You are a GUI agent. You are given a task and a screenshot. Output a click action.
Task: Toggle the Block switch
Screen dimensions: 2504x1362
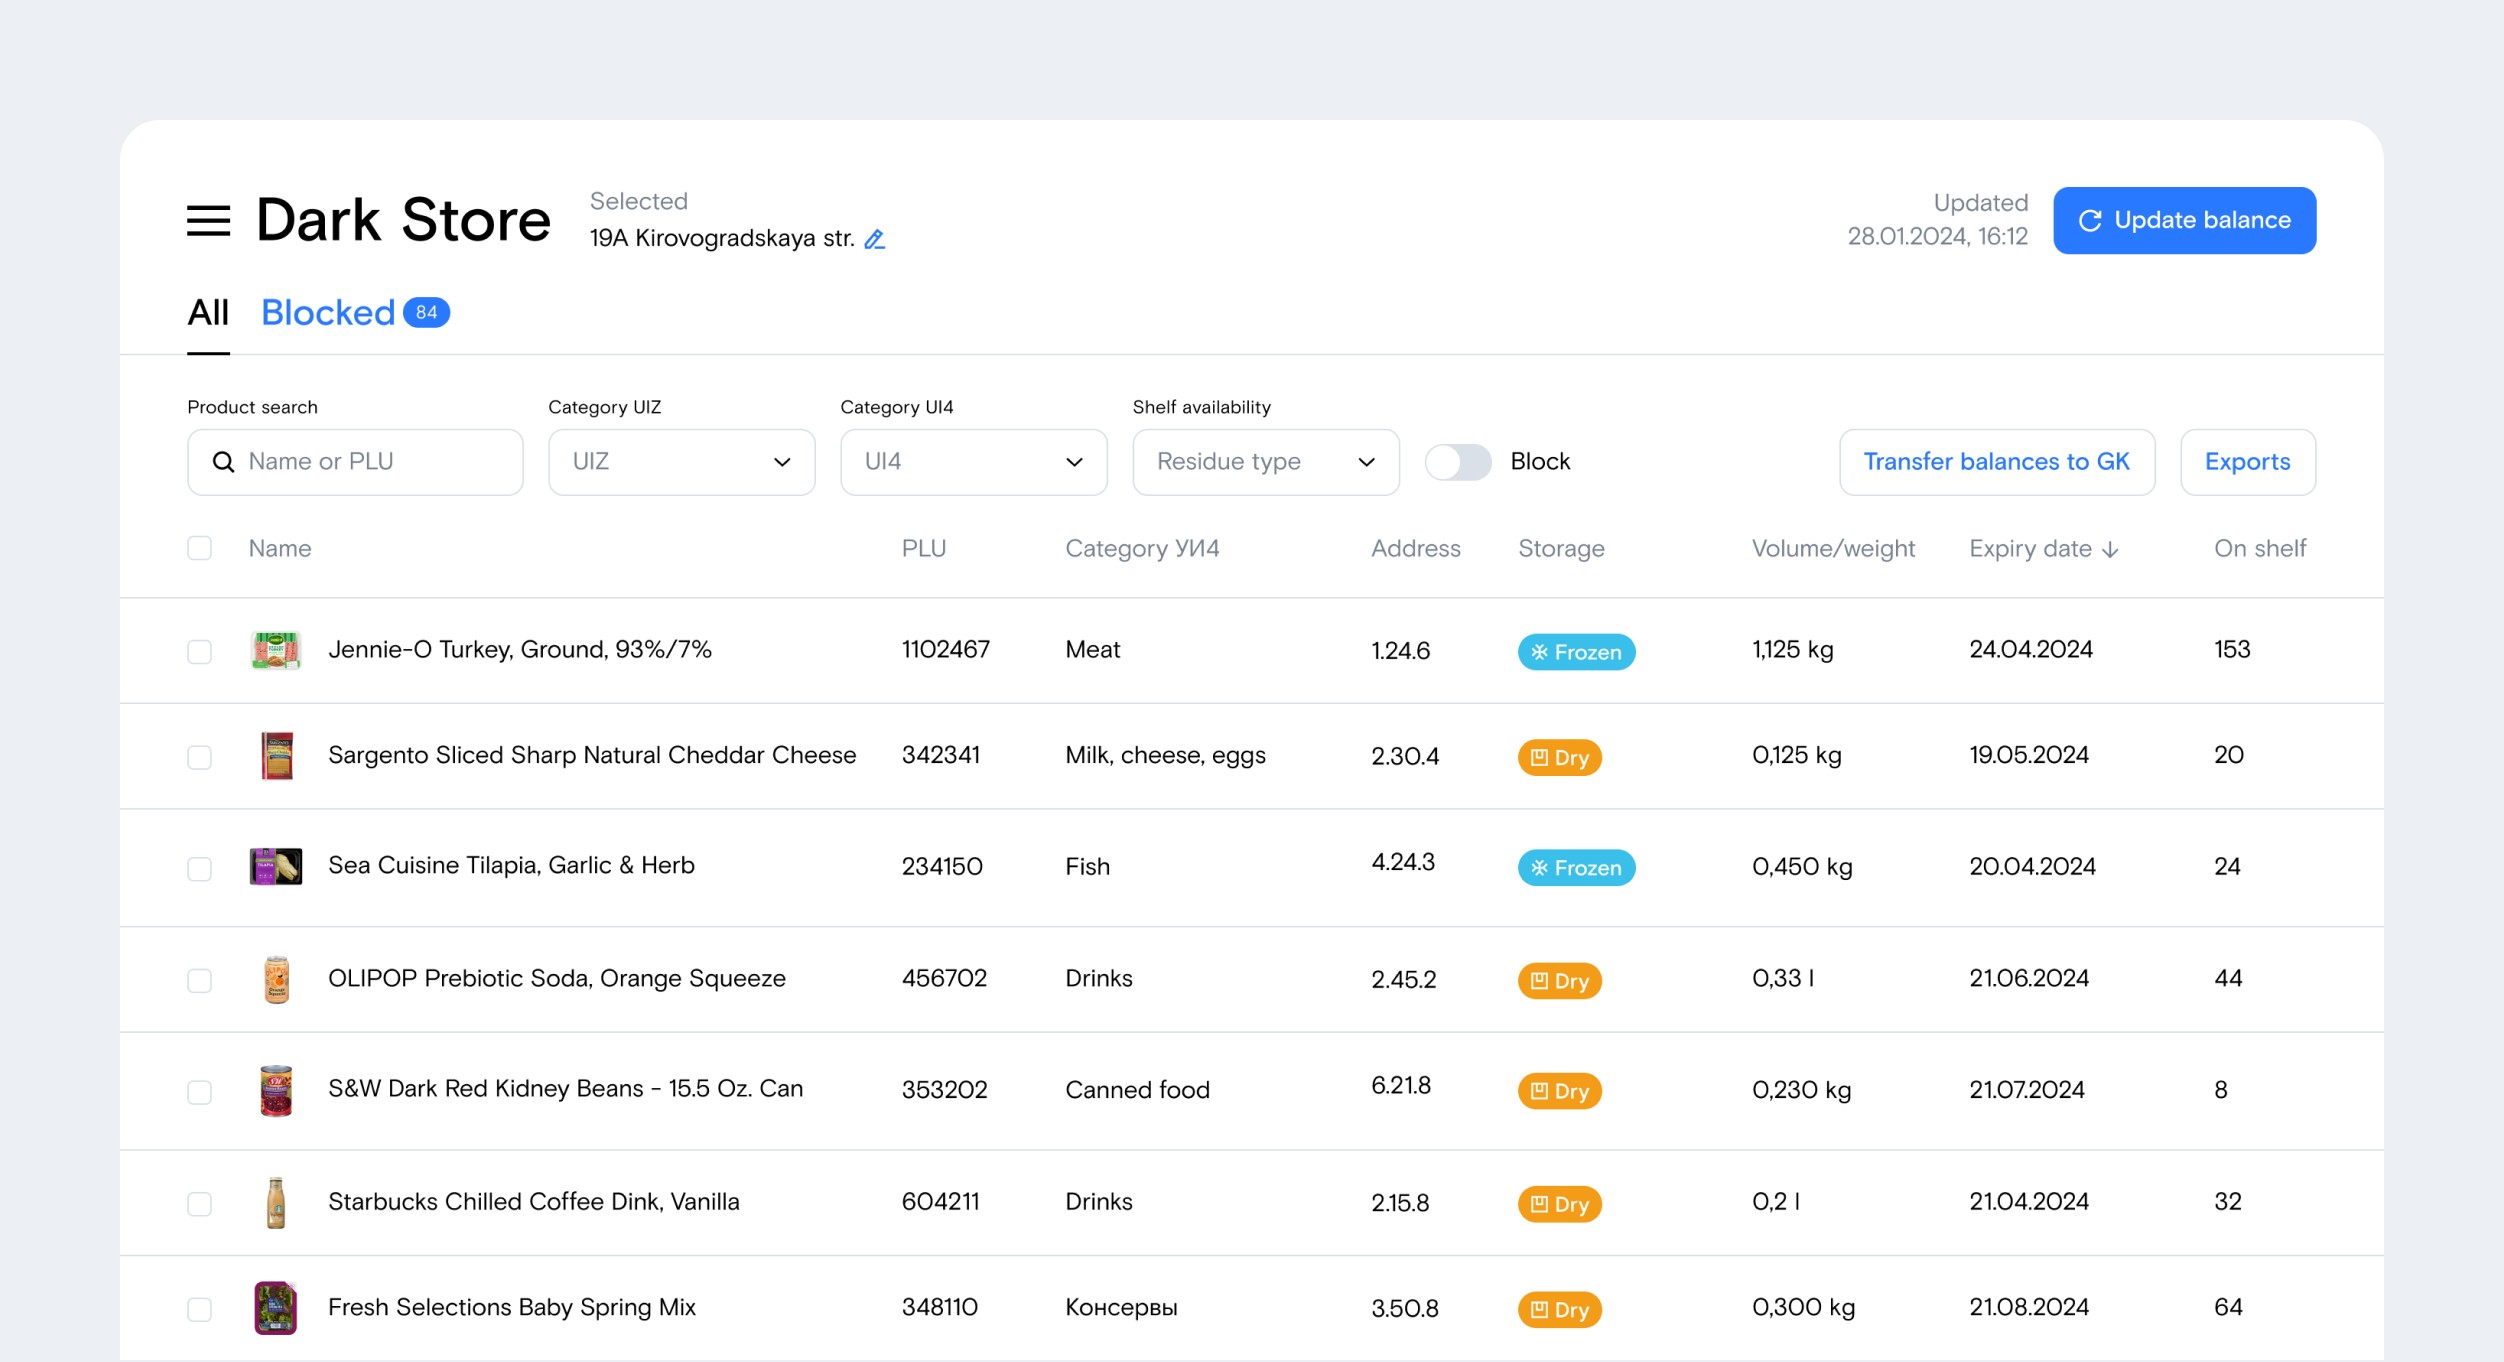pos(1457,462)
